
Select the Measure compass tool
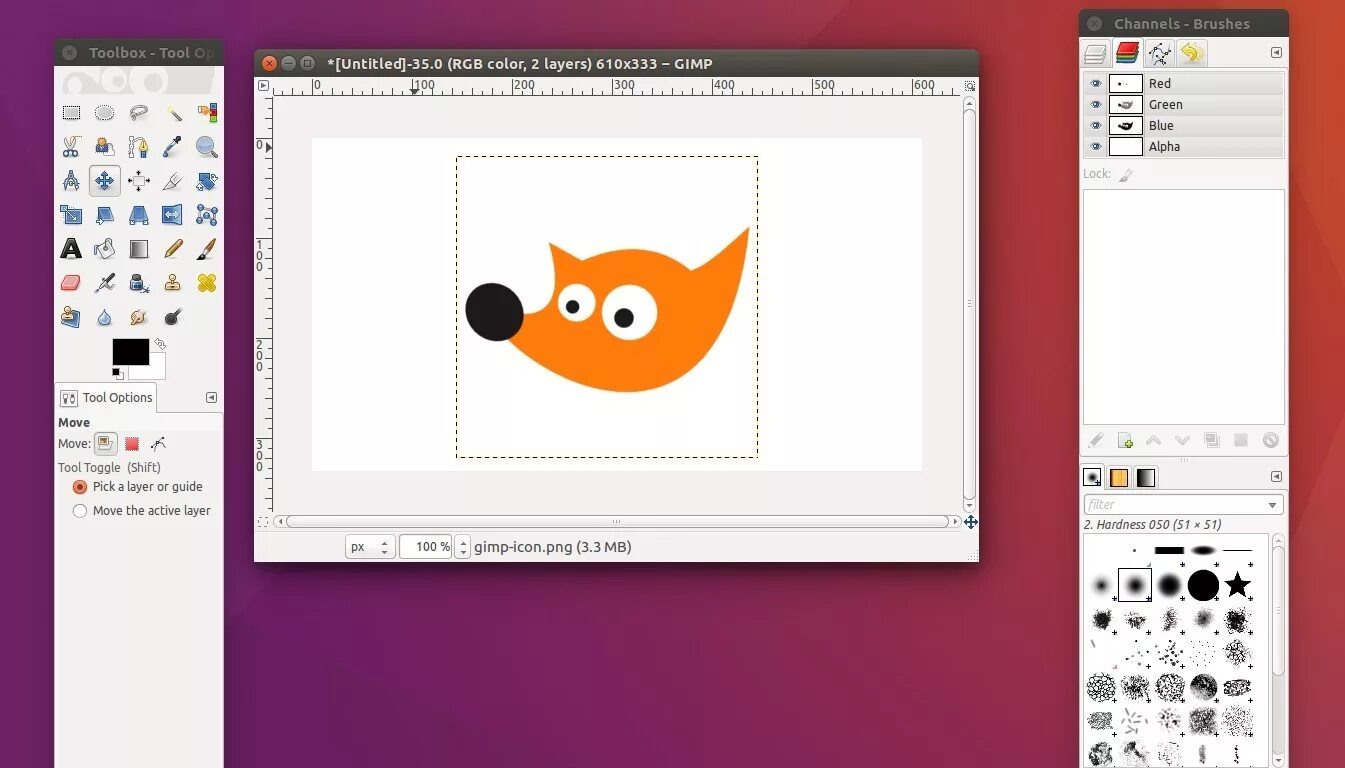pyautogui.click(x=71, y=181)
